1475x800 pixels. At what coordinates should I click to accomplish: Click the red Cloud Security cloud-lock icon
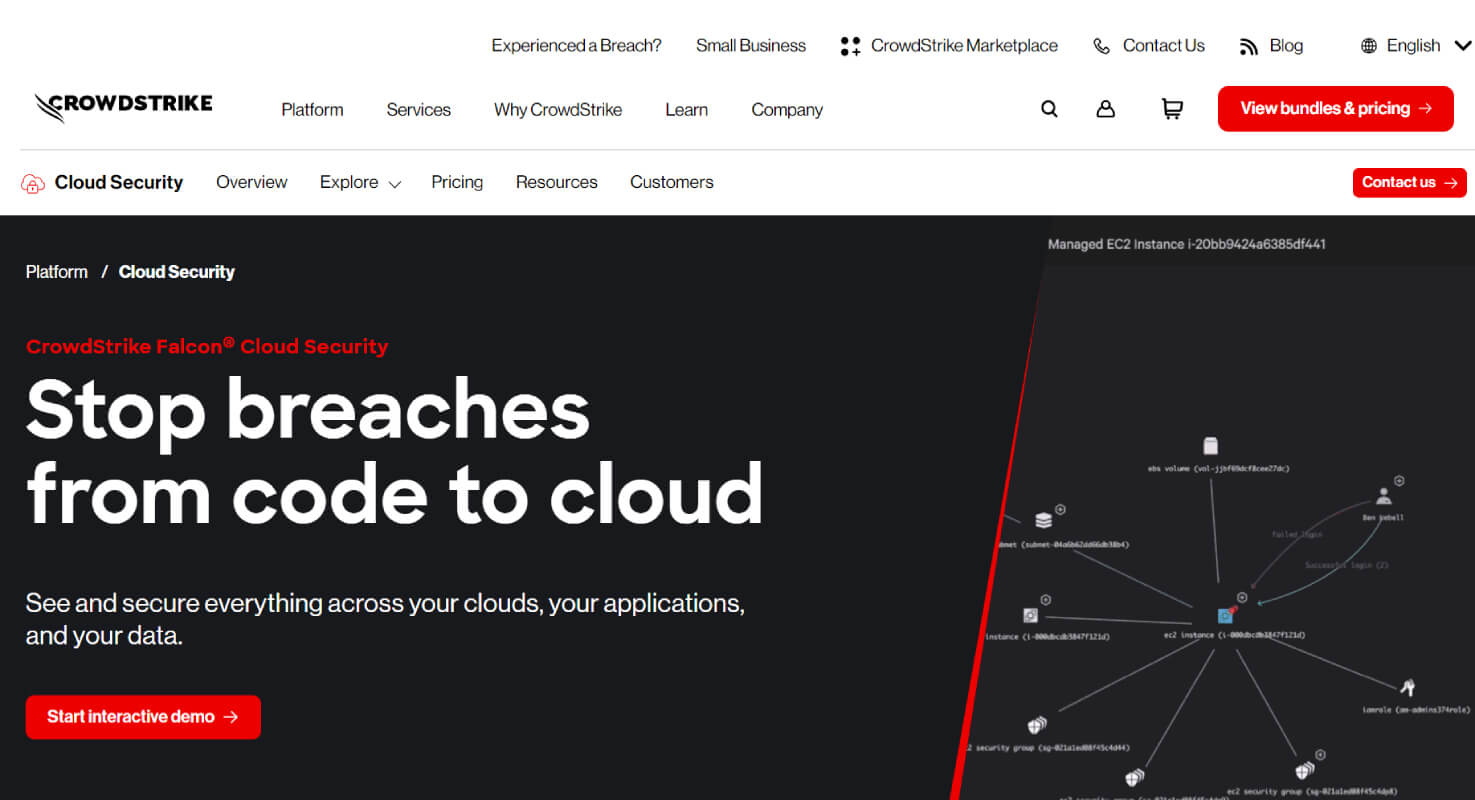tap(33, 183)
